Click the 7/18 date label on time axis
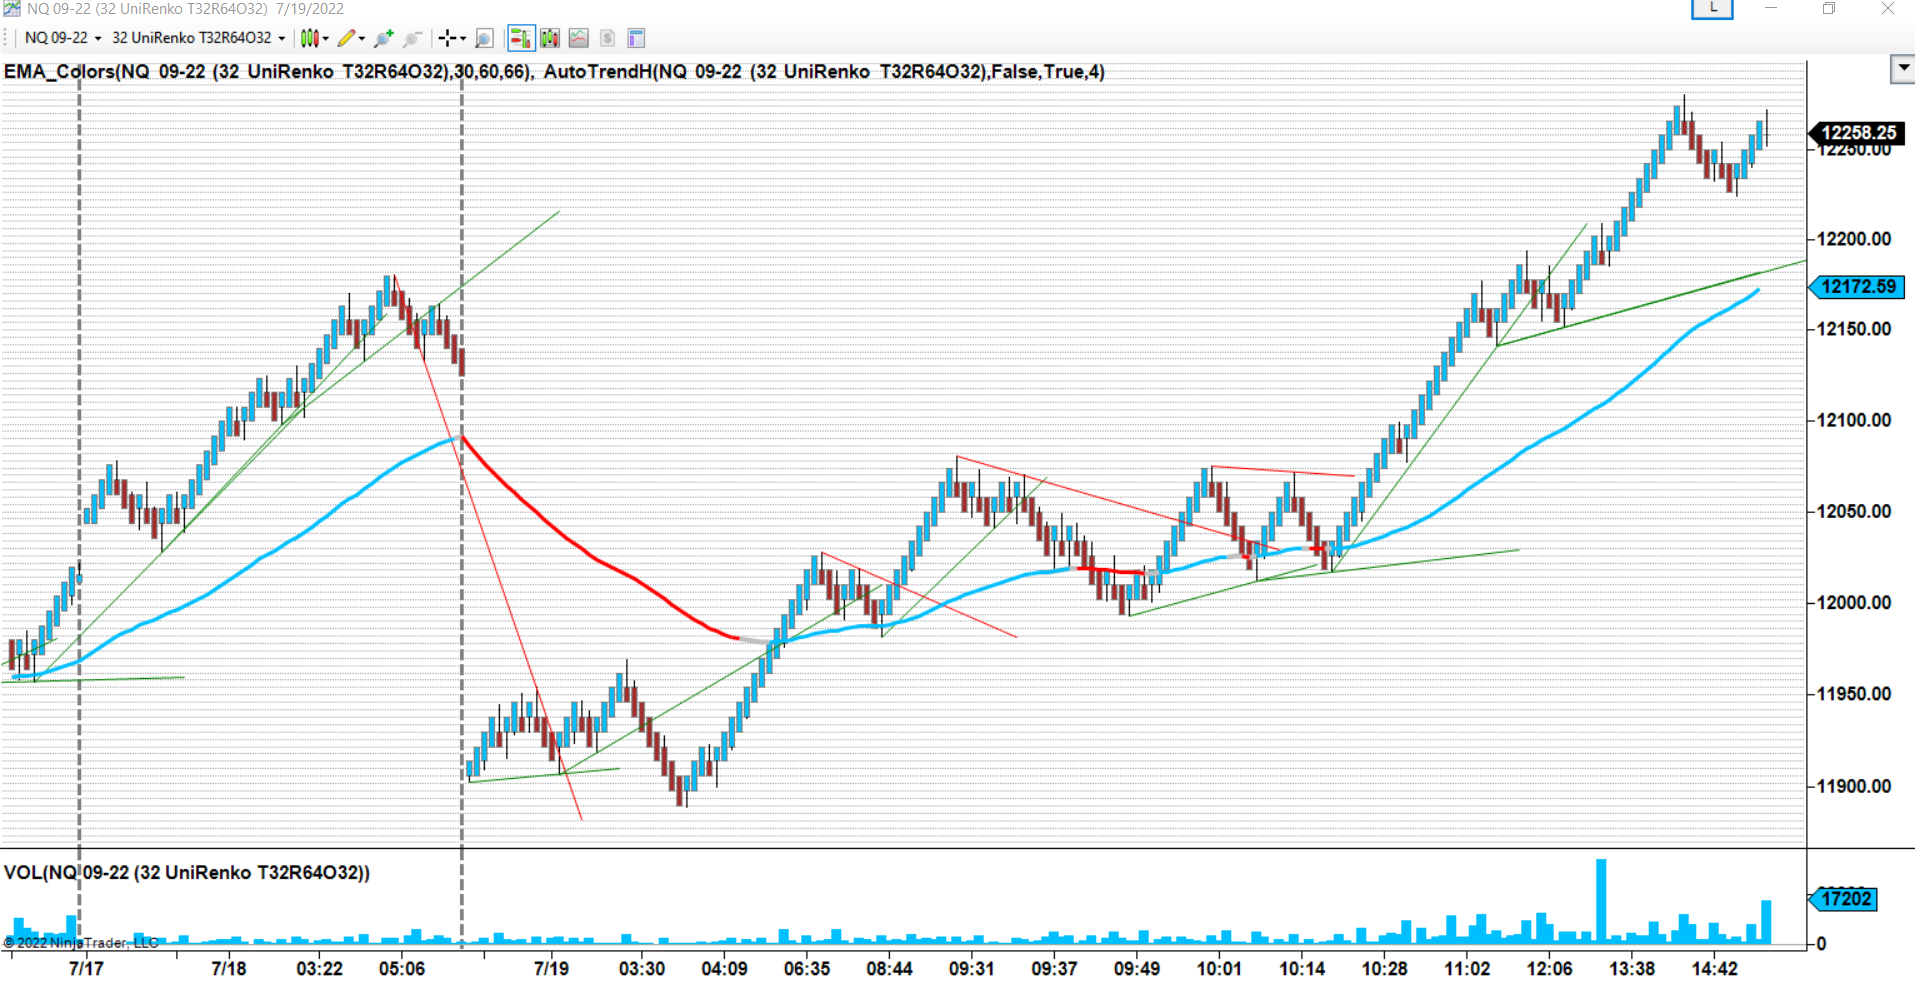Image resolution: width=1915 pixels, height=994 pixels. [x=229, y=969]
